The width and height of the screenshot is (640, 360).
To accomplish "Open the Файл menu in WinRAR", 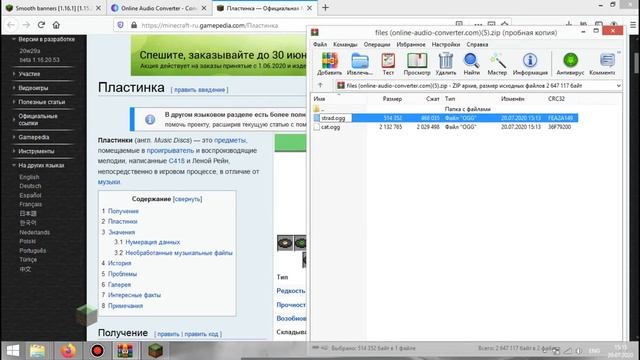I will [x=320, y=44].
